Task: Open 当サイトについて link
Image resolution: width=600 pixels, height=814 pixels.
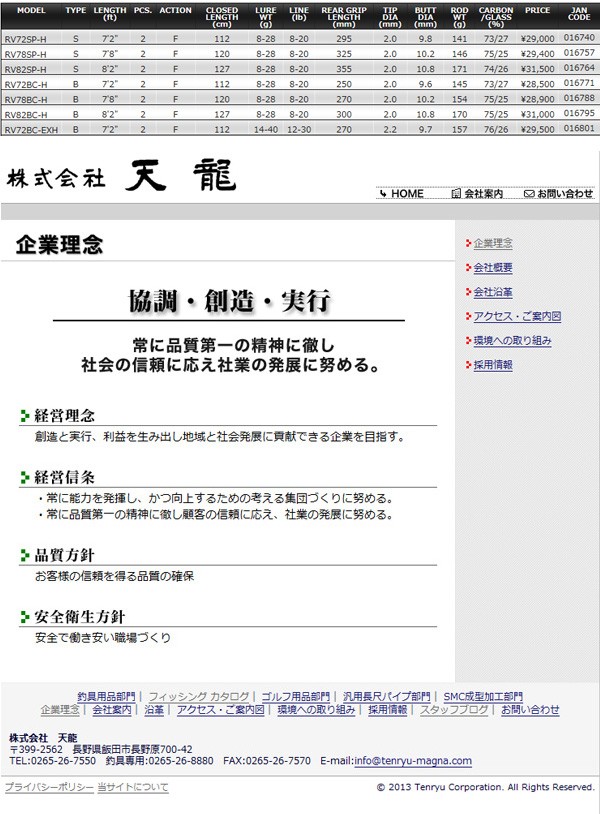Action: tap(133, 788)
